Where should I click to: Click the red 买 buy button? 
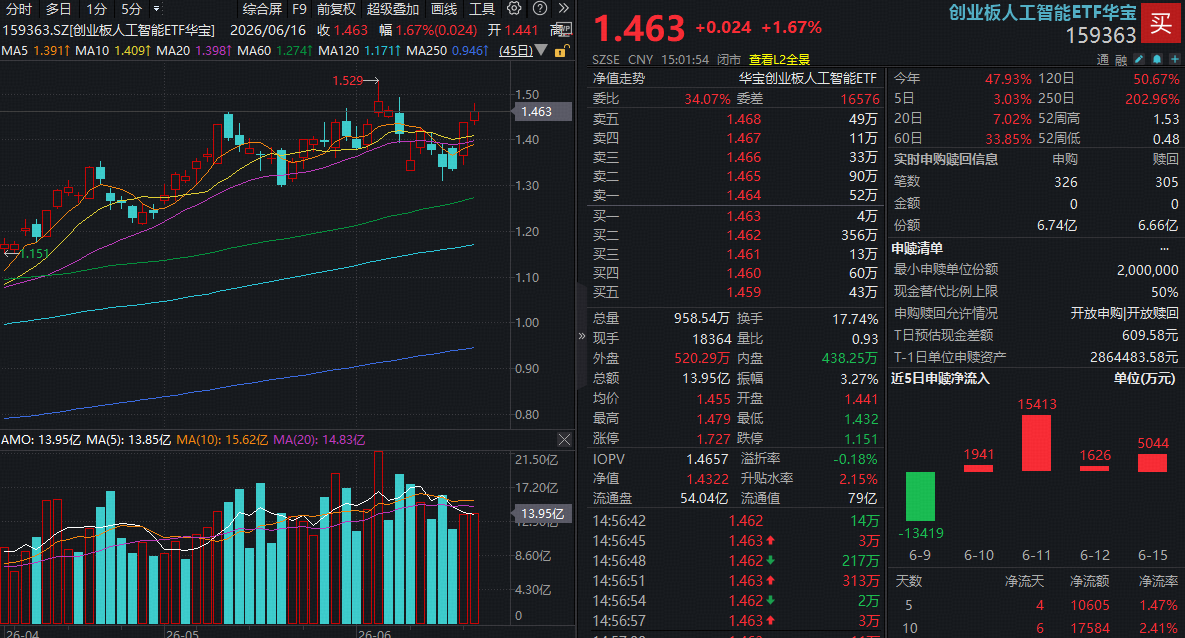(1161, 24)
